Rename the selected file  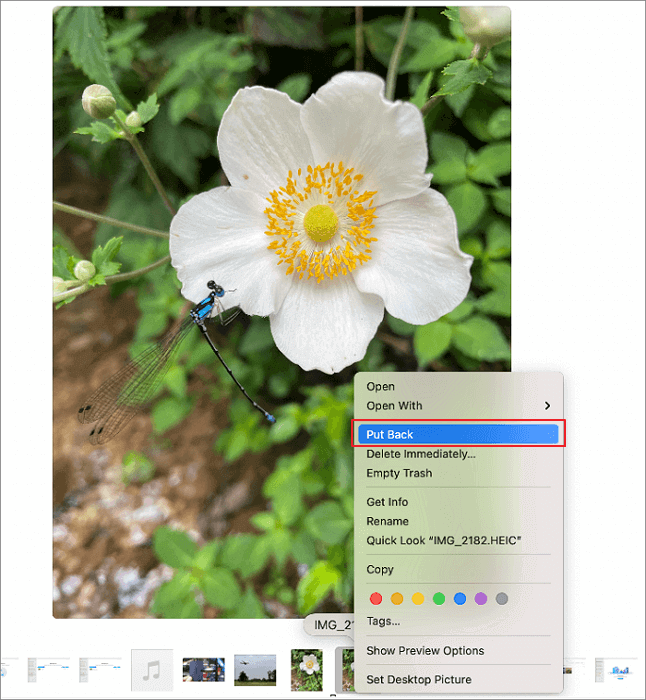coord(387,521)
